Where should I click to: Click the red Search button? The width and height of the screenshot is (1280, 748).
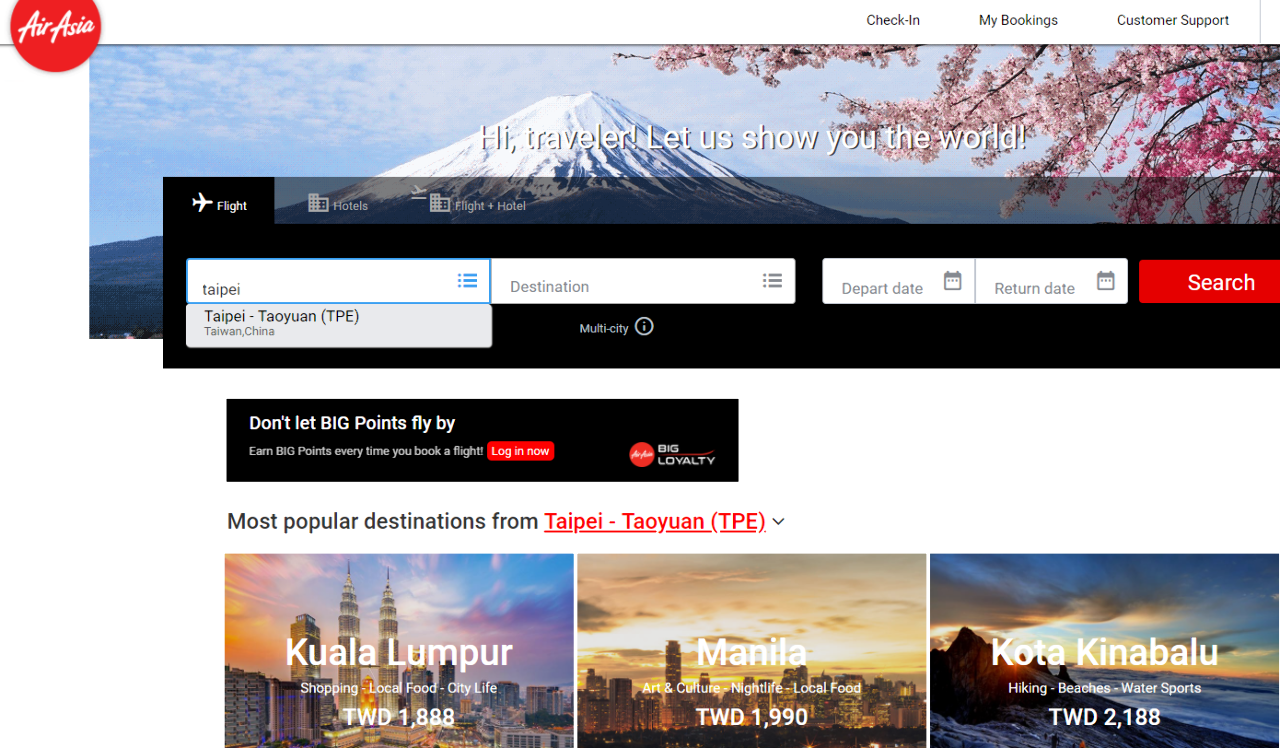[1211, 282]
